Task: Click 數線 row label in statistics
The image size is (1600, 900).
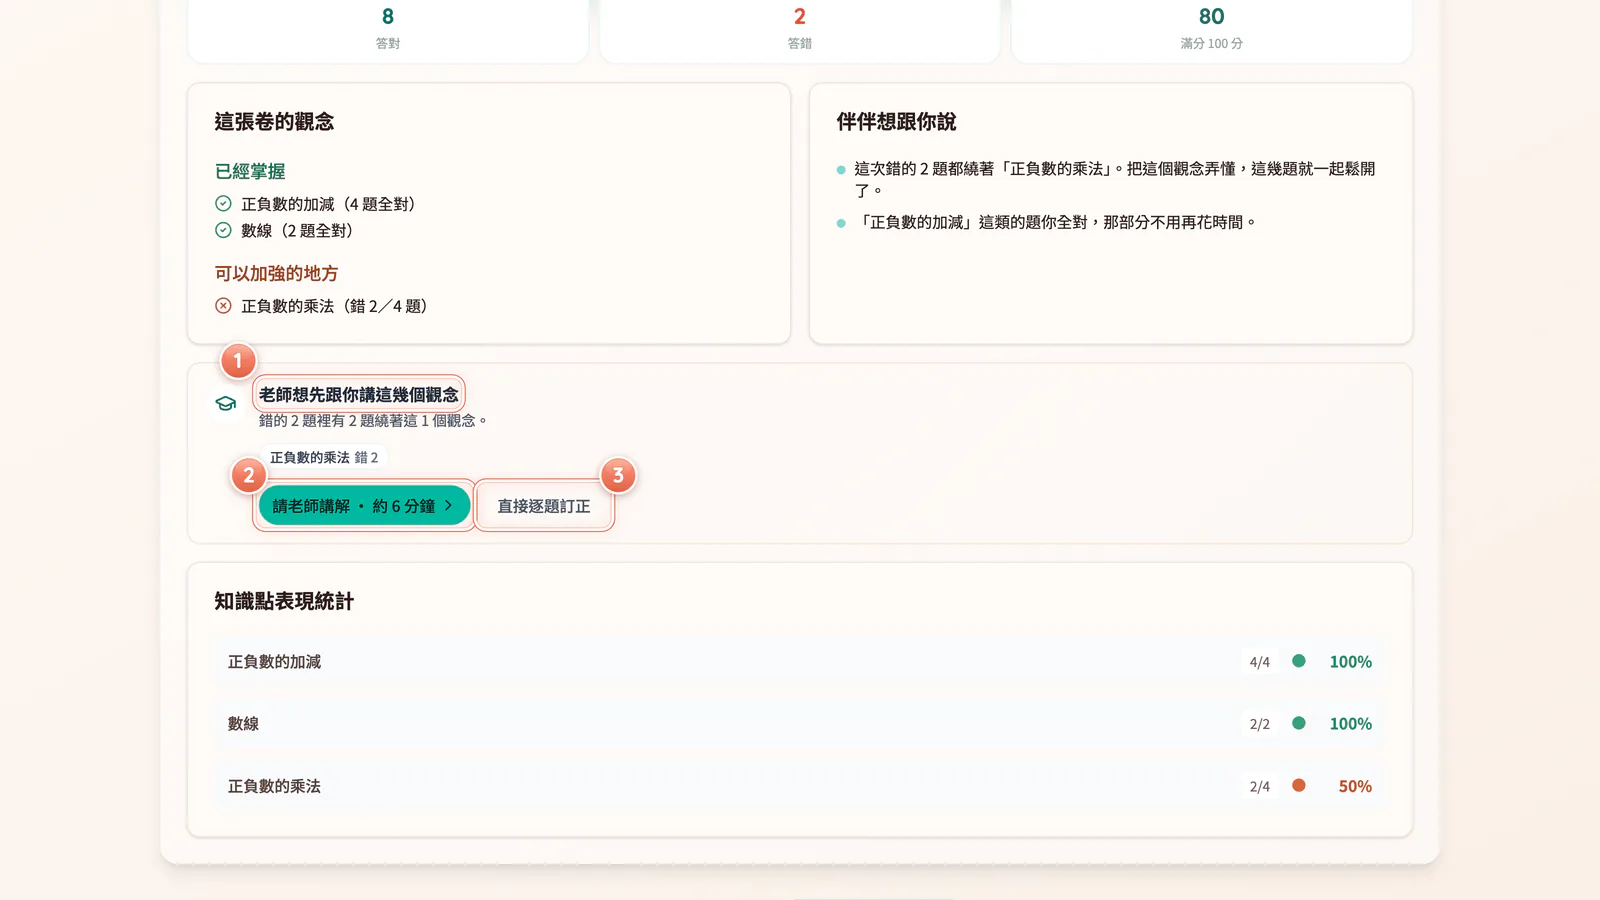Action: (x=243, y=724)
